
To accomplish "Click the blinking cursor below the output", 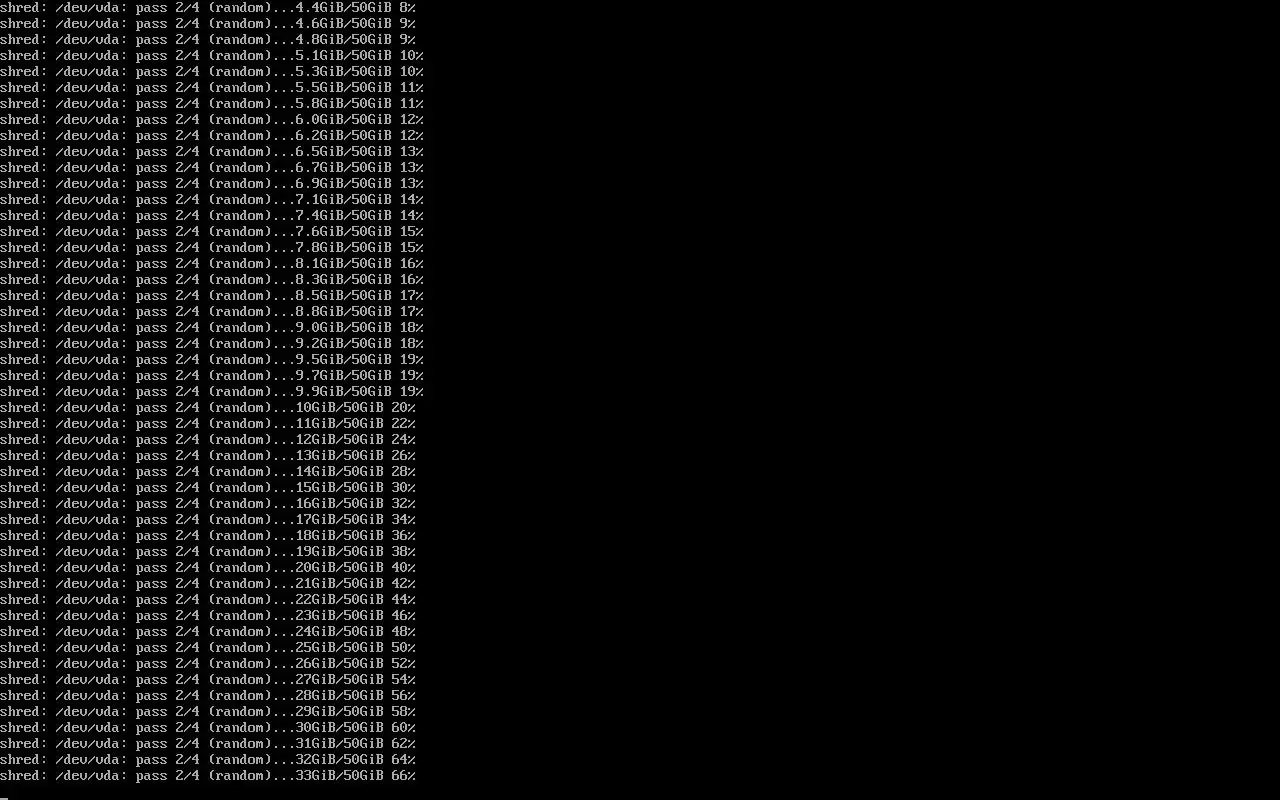I will pyautogui.click(x=4, y=797).
